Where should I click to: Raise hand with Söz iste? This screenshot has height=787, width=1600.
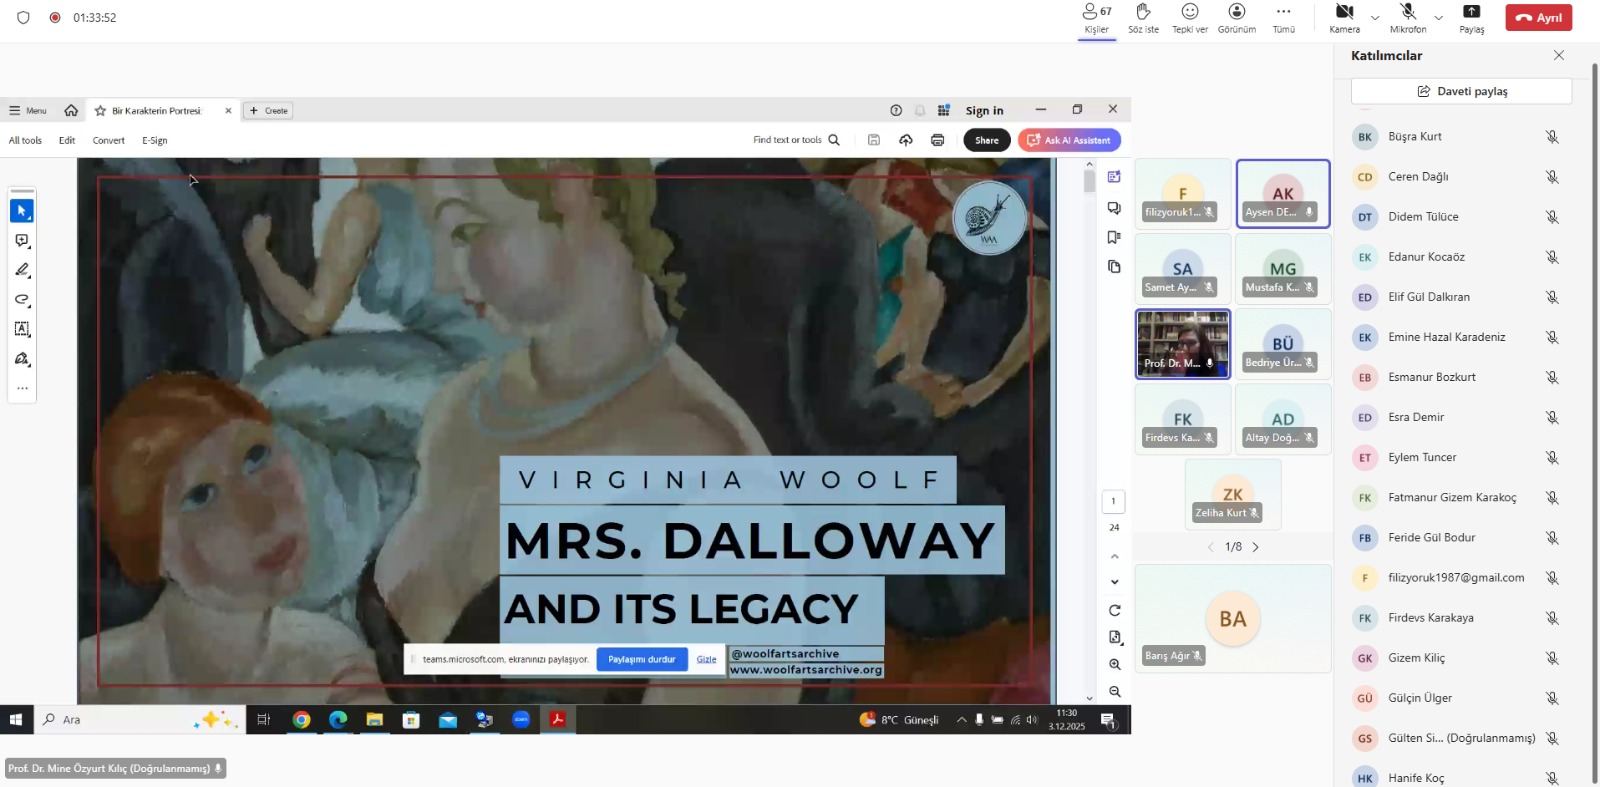(x=1143, y=17)
